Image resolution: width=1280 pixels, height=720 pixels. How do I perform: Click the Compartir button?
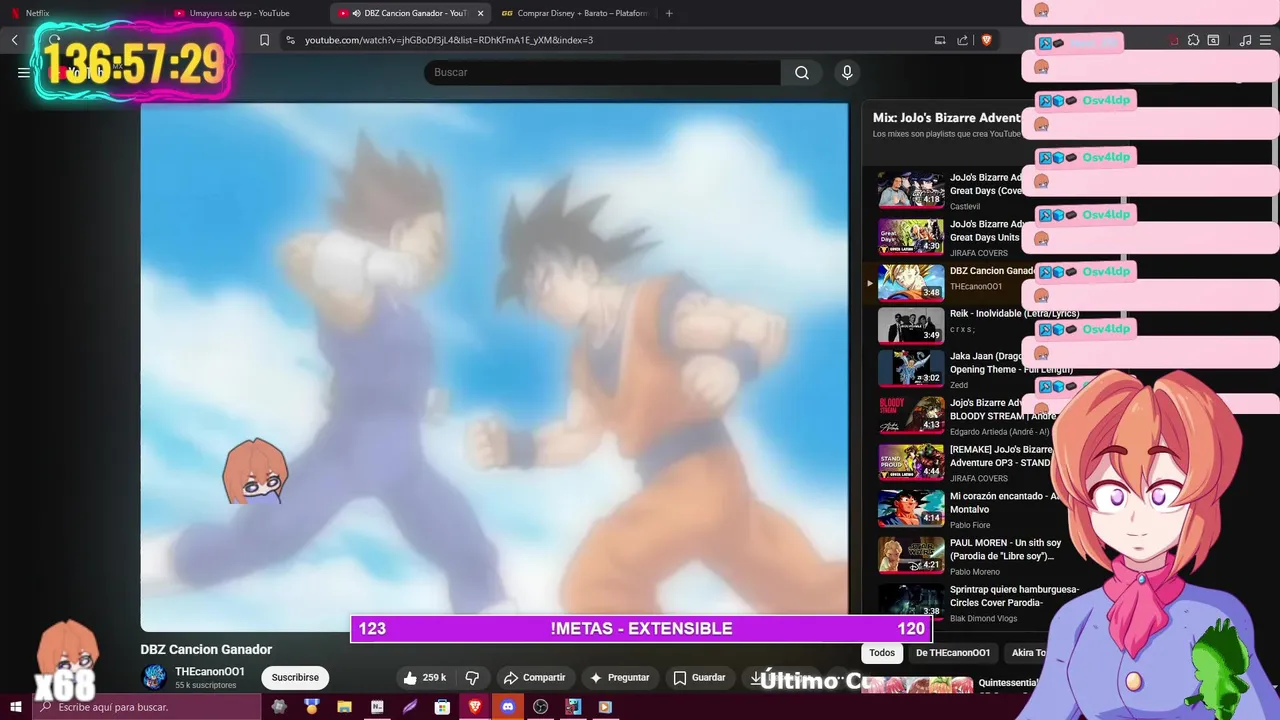click(535, 678)
